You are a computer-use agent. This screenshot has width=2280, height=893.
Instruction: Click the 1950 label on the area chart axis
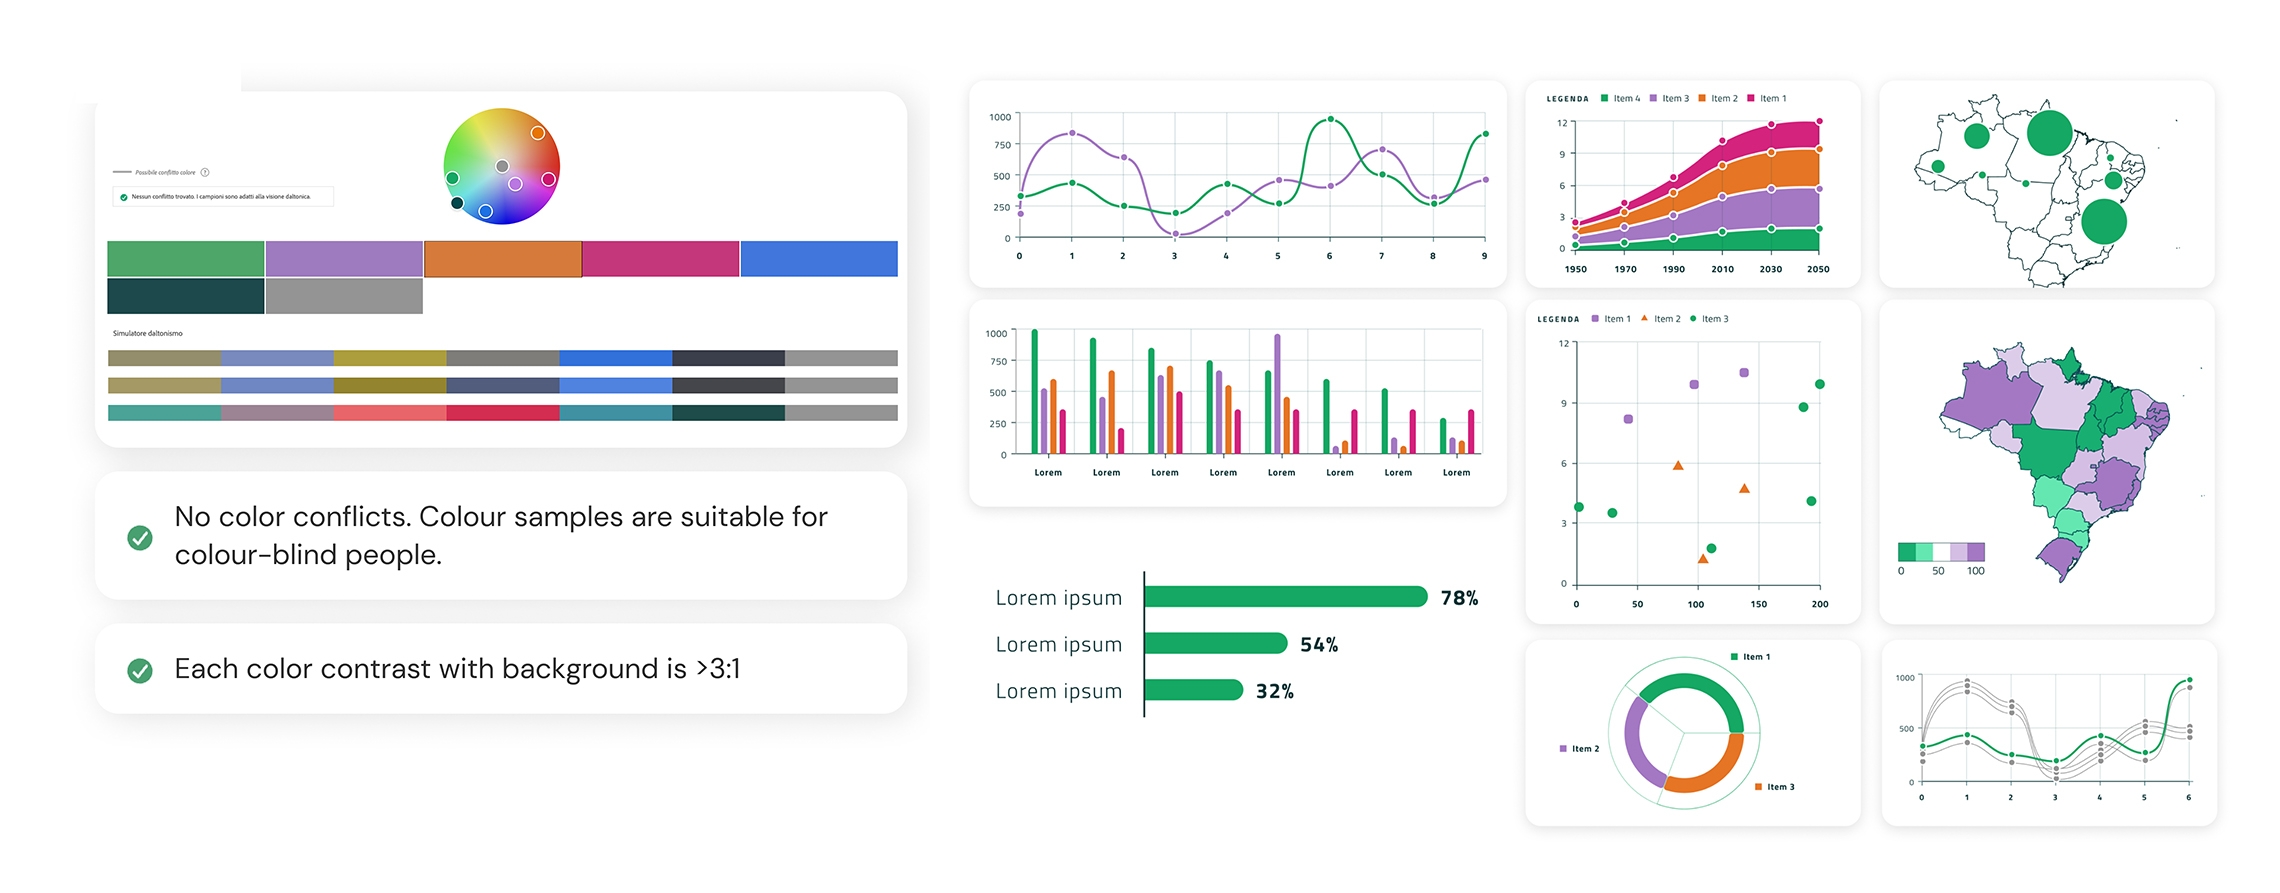click(x=1575, y=269)
